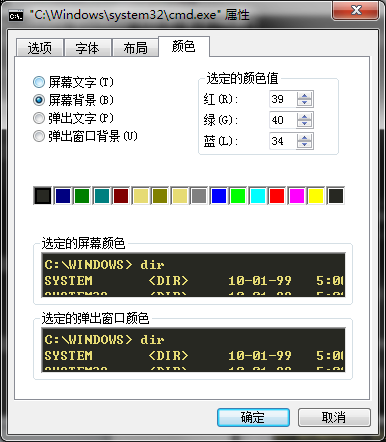This screenshot has height=442, width=386.
Task: Decrease the blue value with down arrow
Action: 304,145
